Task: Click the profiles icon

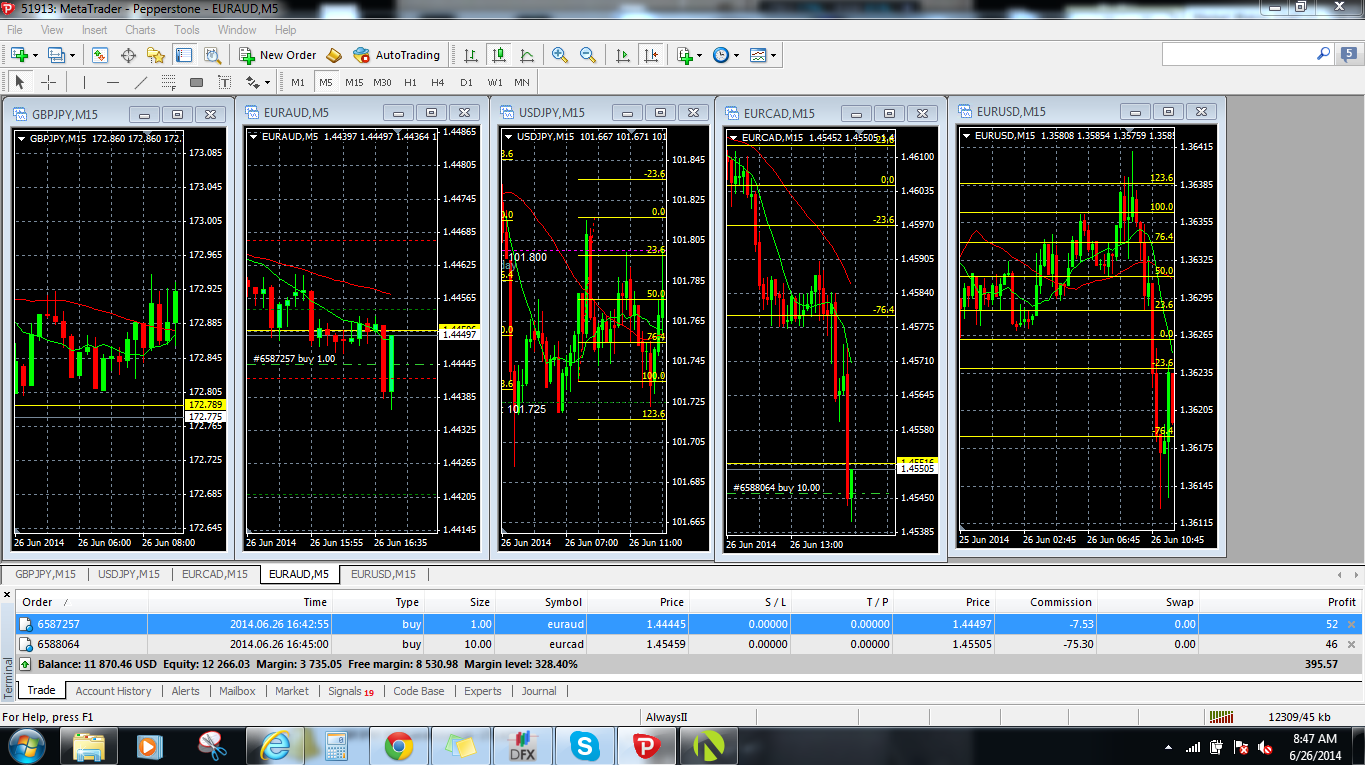Action: pos(55,55)
